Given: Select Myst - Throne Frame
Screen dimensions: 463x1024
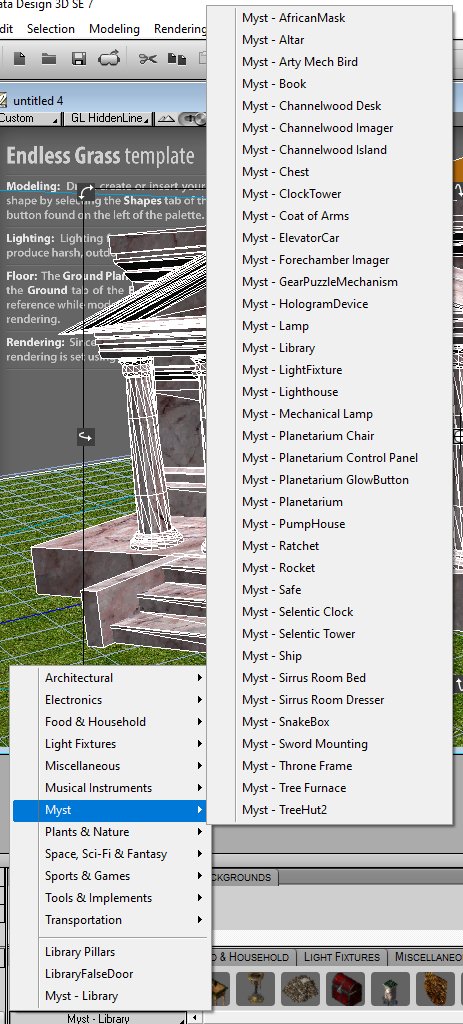Looking at the screenshot, I should 330,766.
